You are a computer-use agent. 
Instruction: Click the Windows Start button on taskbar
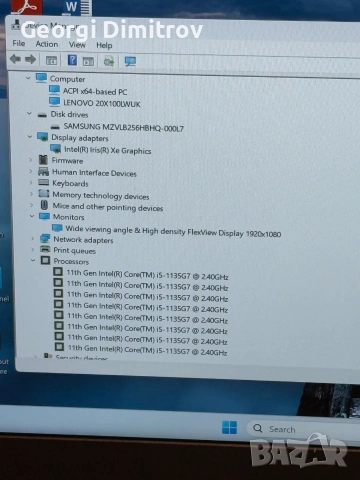(x=229, y=427)
